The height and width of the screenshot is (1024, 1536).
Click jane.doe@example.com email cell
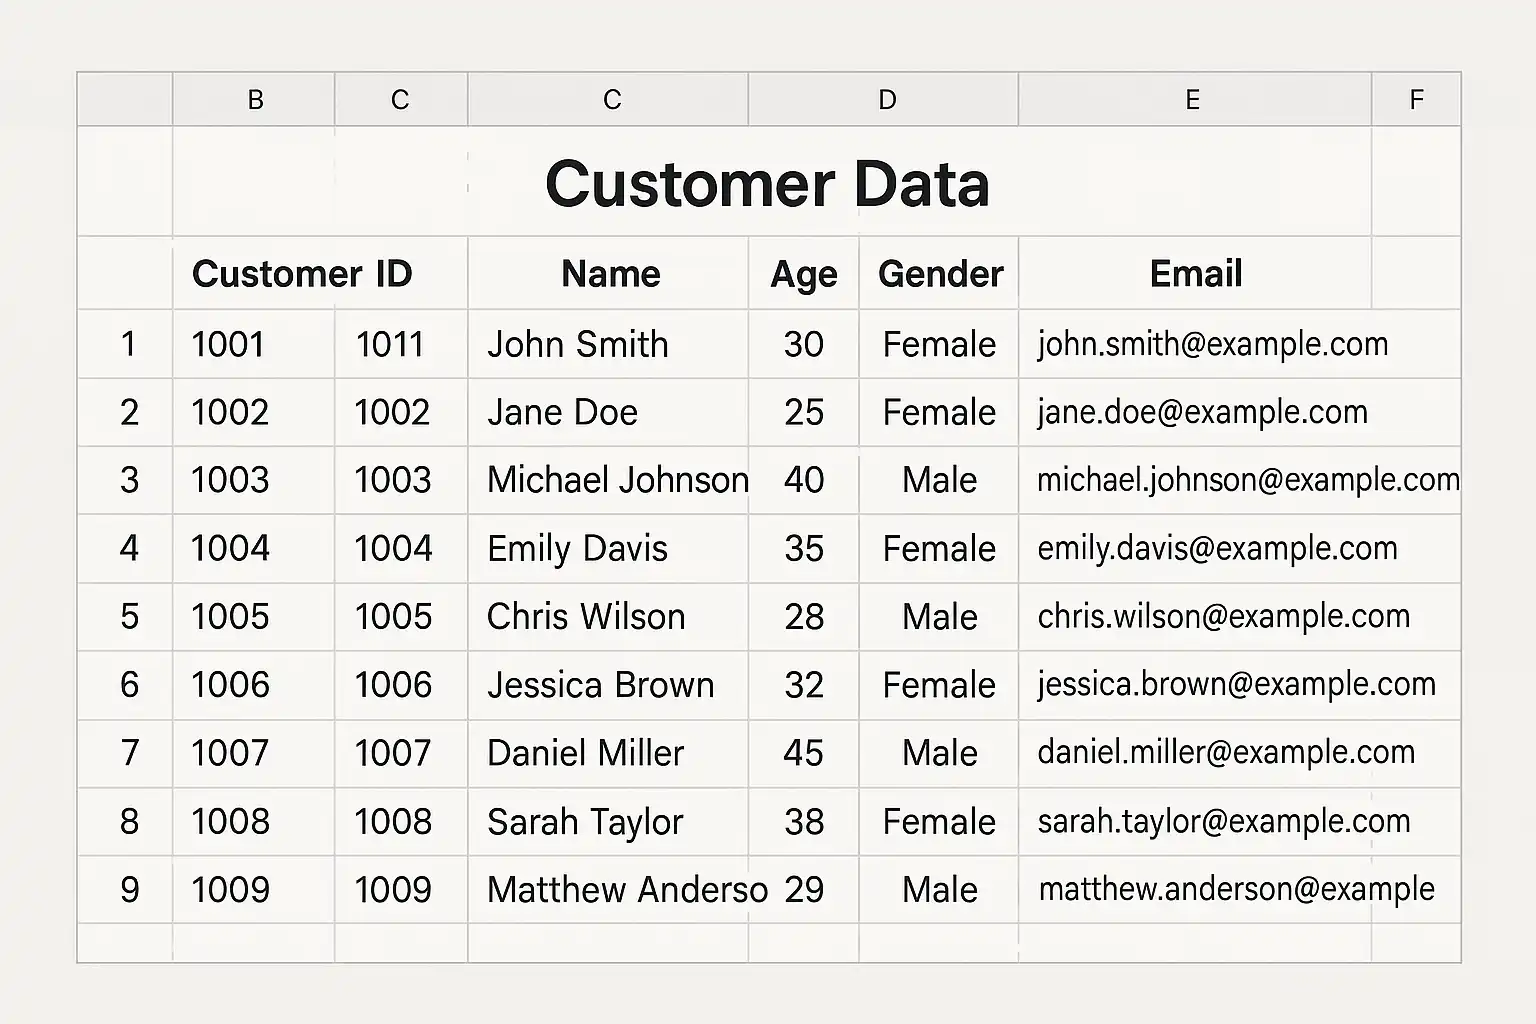click(1202, 412)
